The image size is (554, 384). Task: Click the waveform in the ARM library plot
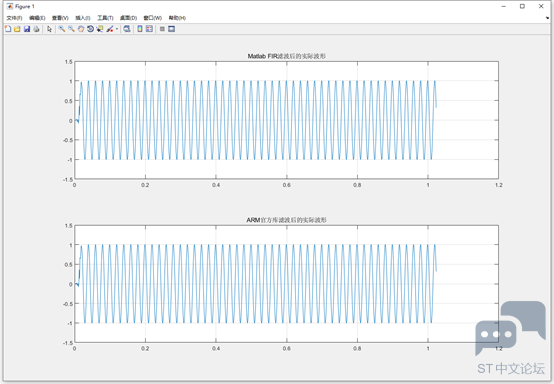pos(255,284)
